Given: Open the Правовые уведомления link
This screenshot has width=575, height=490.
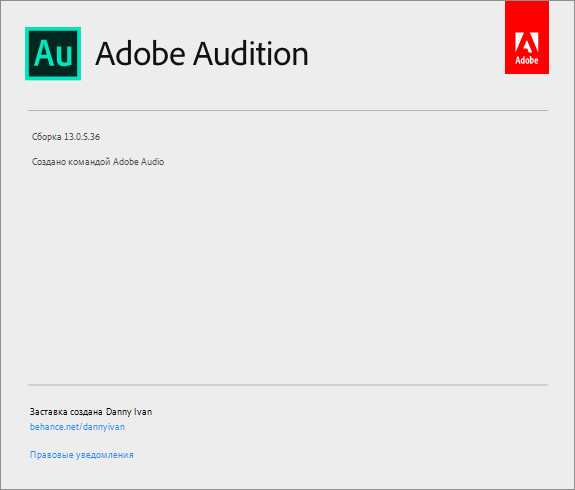Looking at the screenshot, I should click(x=81, y=455).
